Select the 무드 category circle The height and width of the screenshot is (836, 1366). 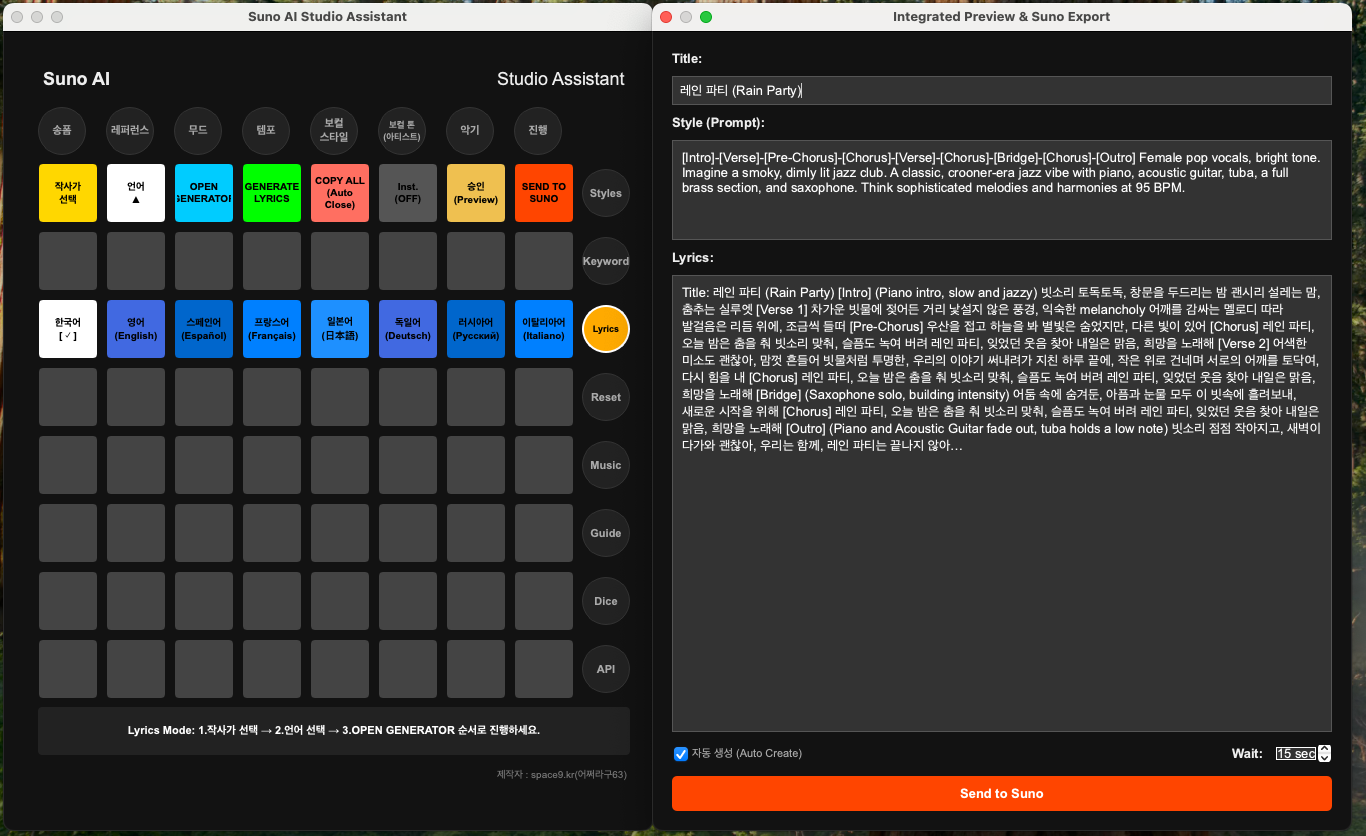click(x=198, y=131)
